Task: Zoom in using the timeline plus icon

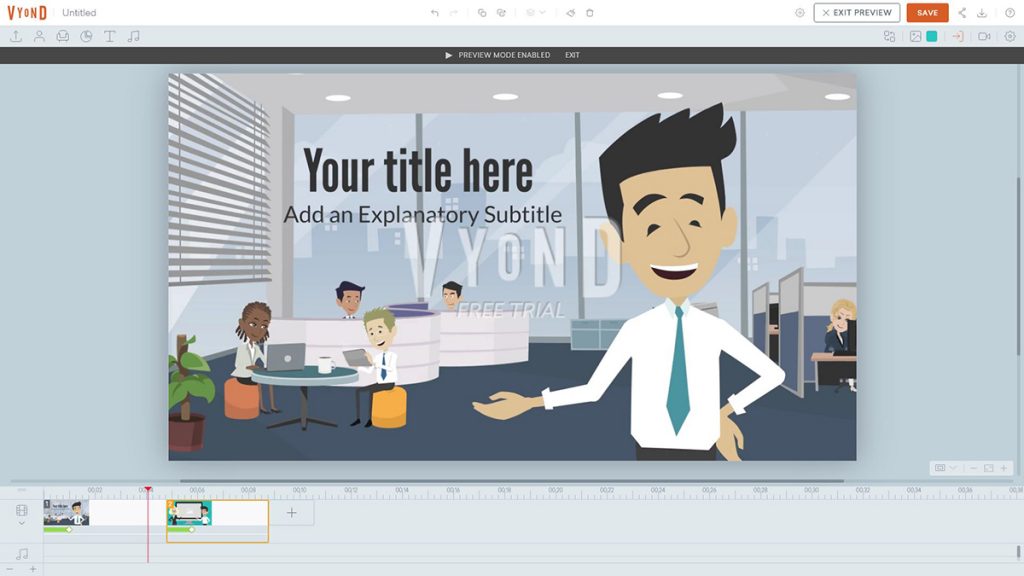Action: [x=33, y=569]
